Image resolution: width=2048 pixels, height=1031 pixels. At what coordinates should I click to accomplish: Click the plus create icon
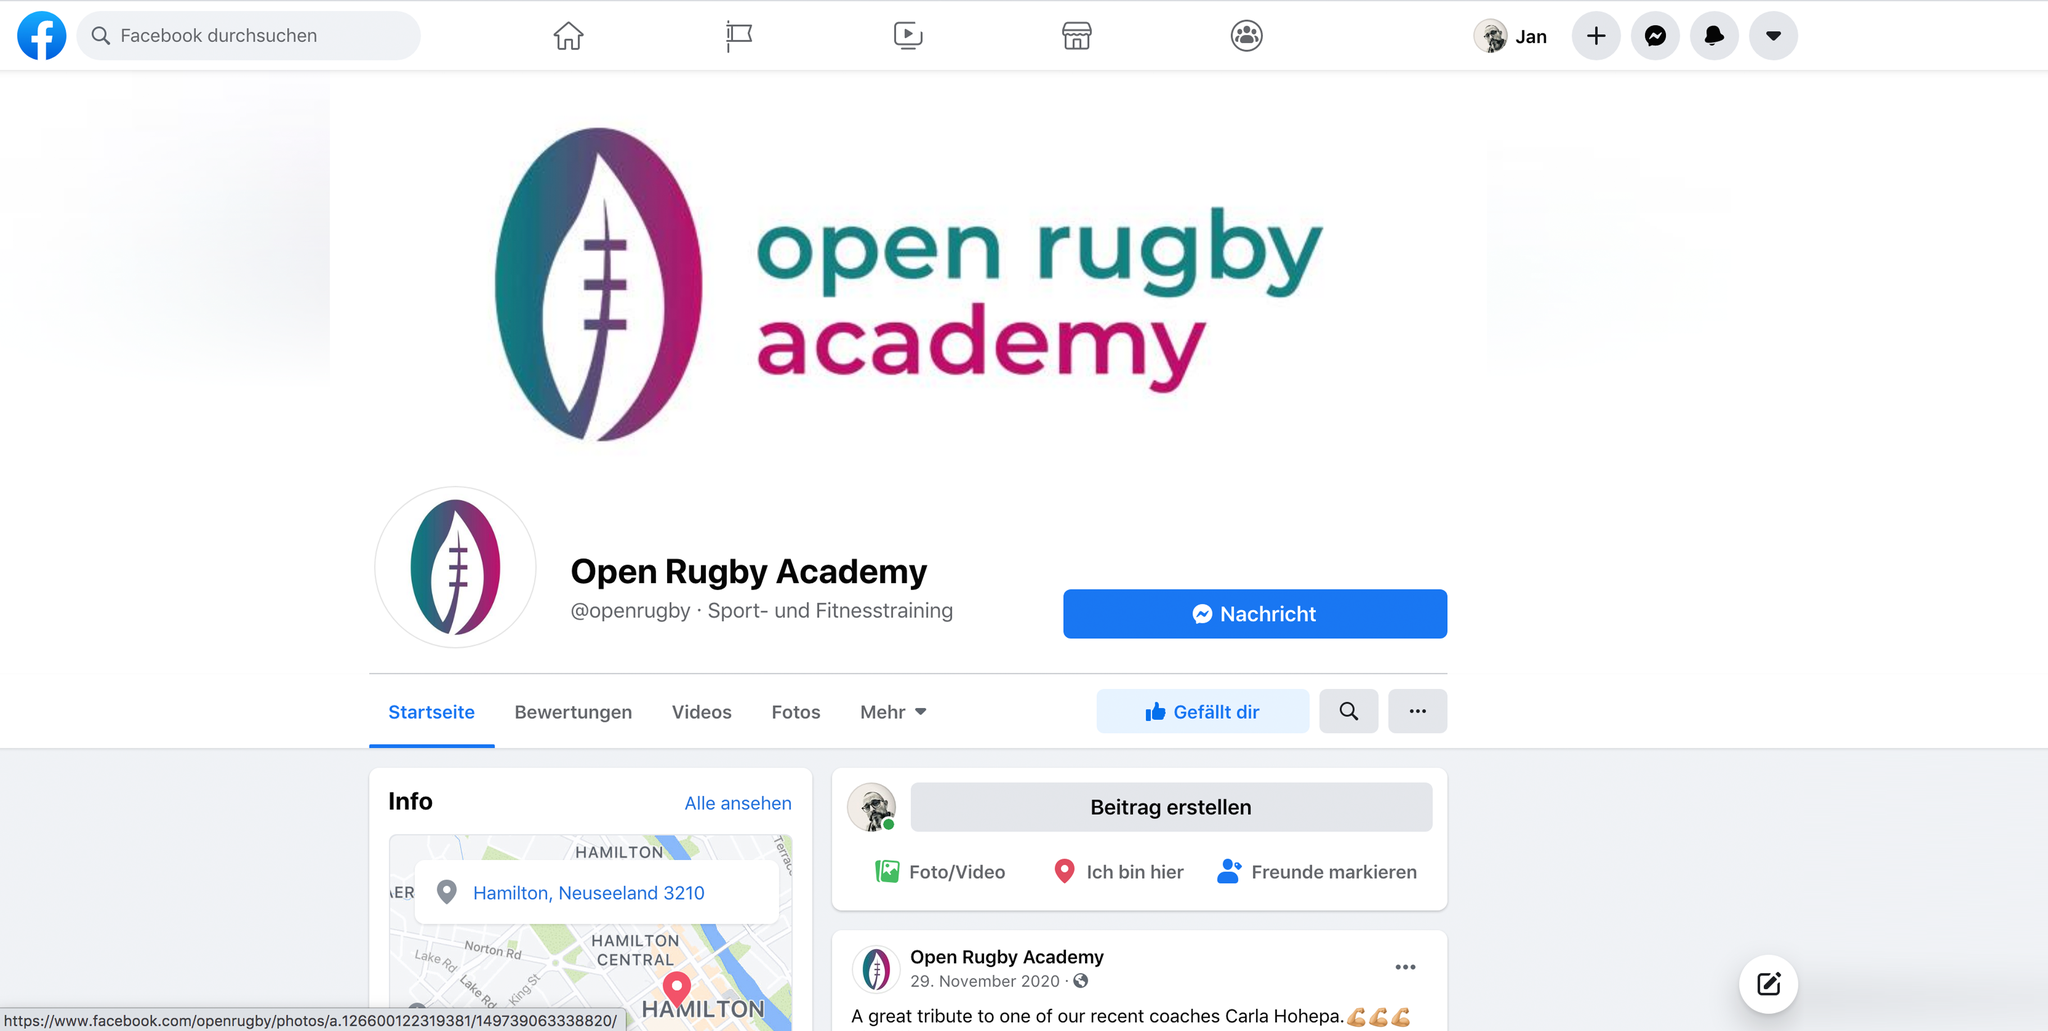coord(1596,36)
